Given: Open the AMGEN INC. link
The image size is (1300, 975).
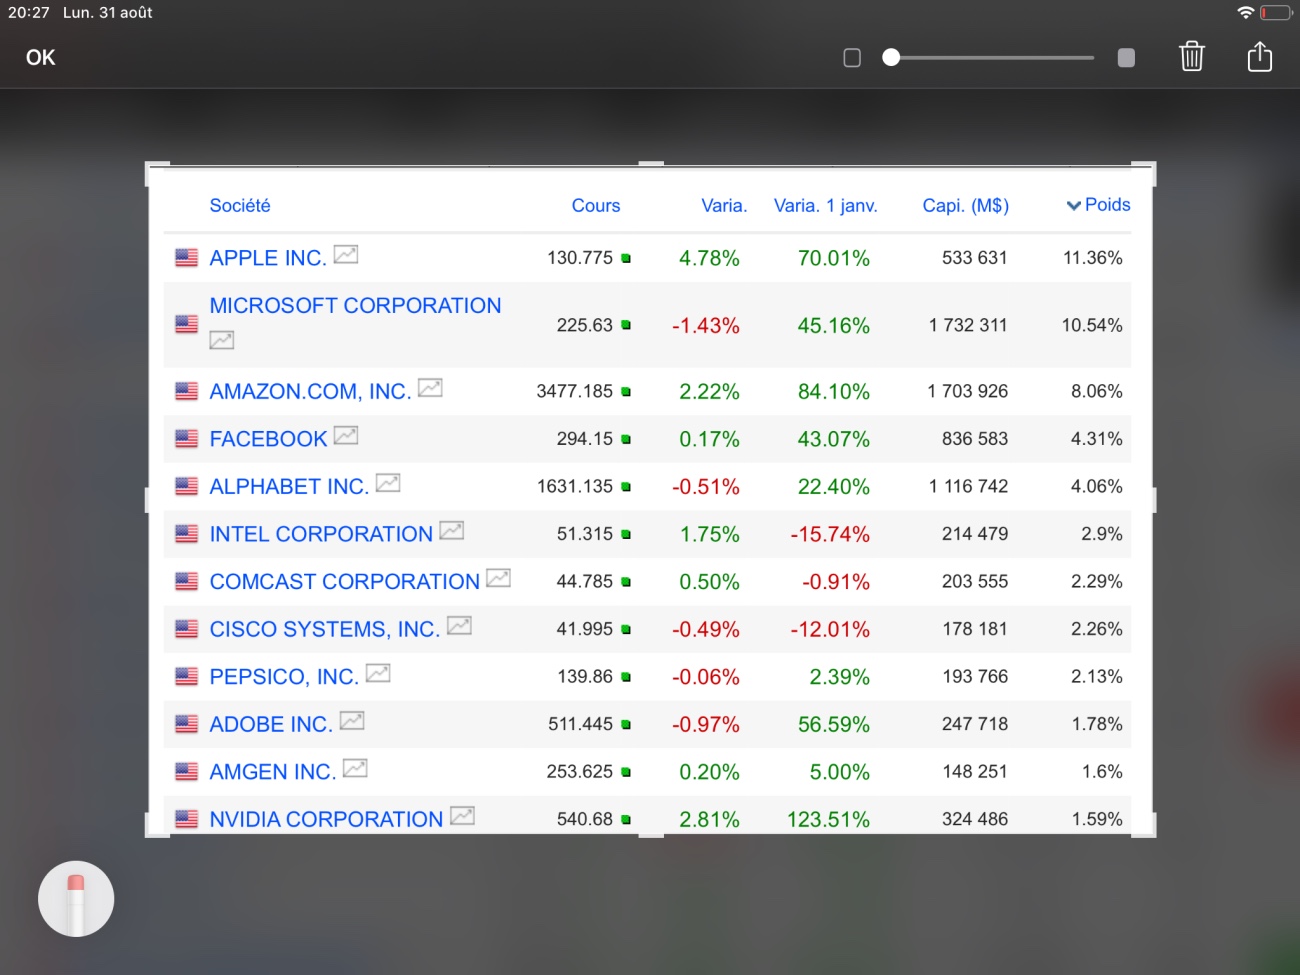Looking at the screenshot, I should pyautogui.click(x=272, y=772).
